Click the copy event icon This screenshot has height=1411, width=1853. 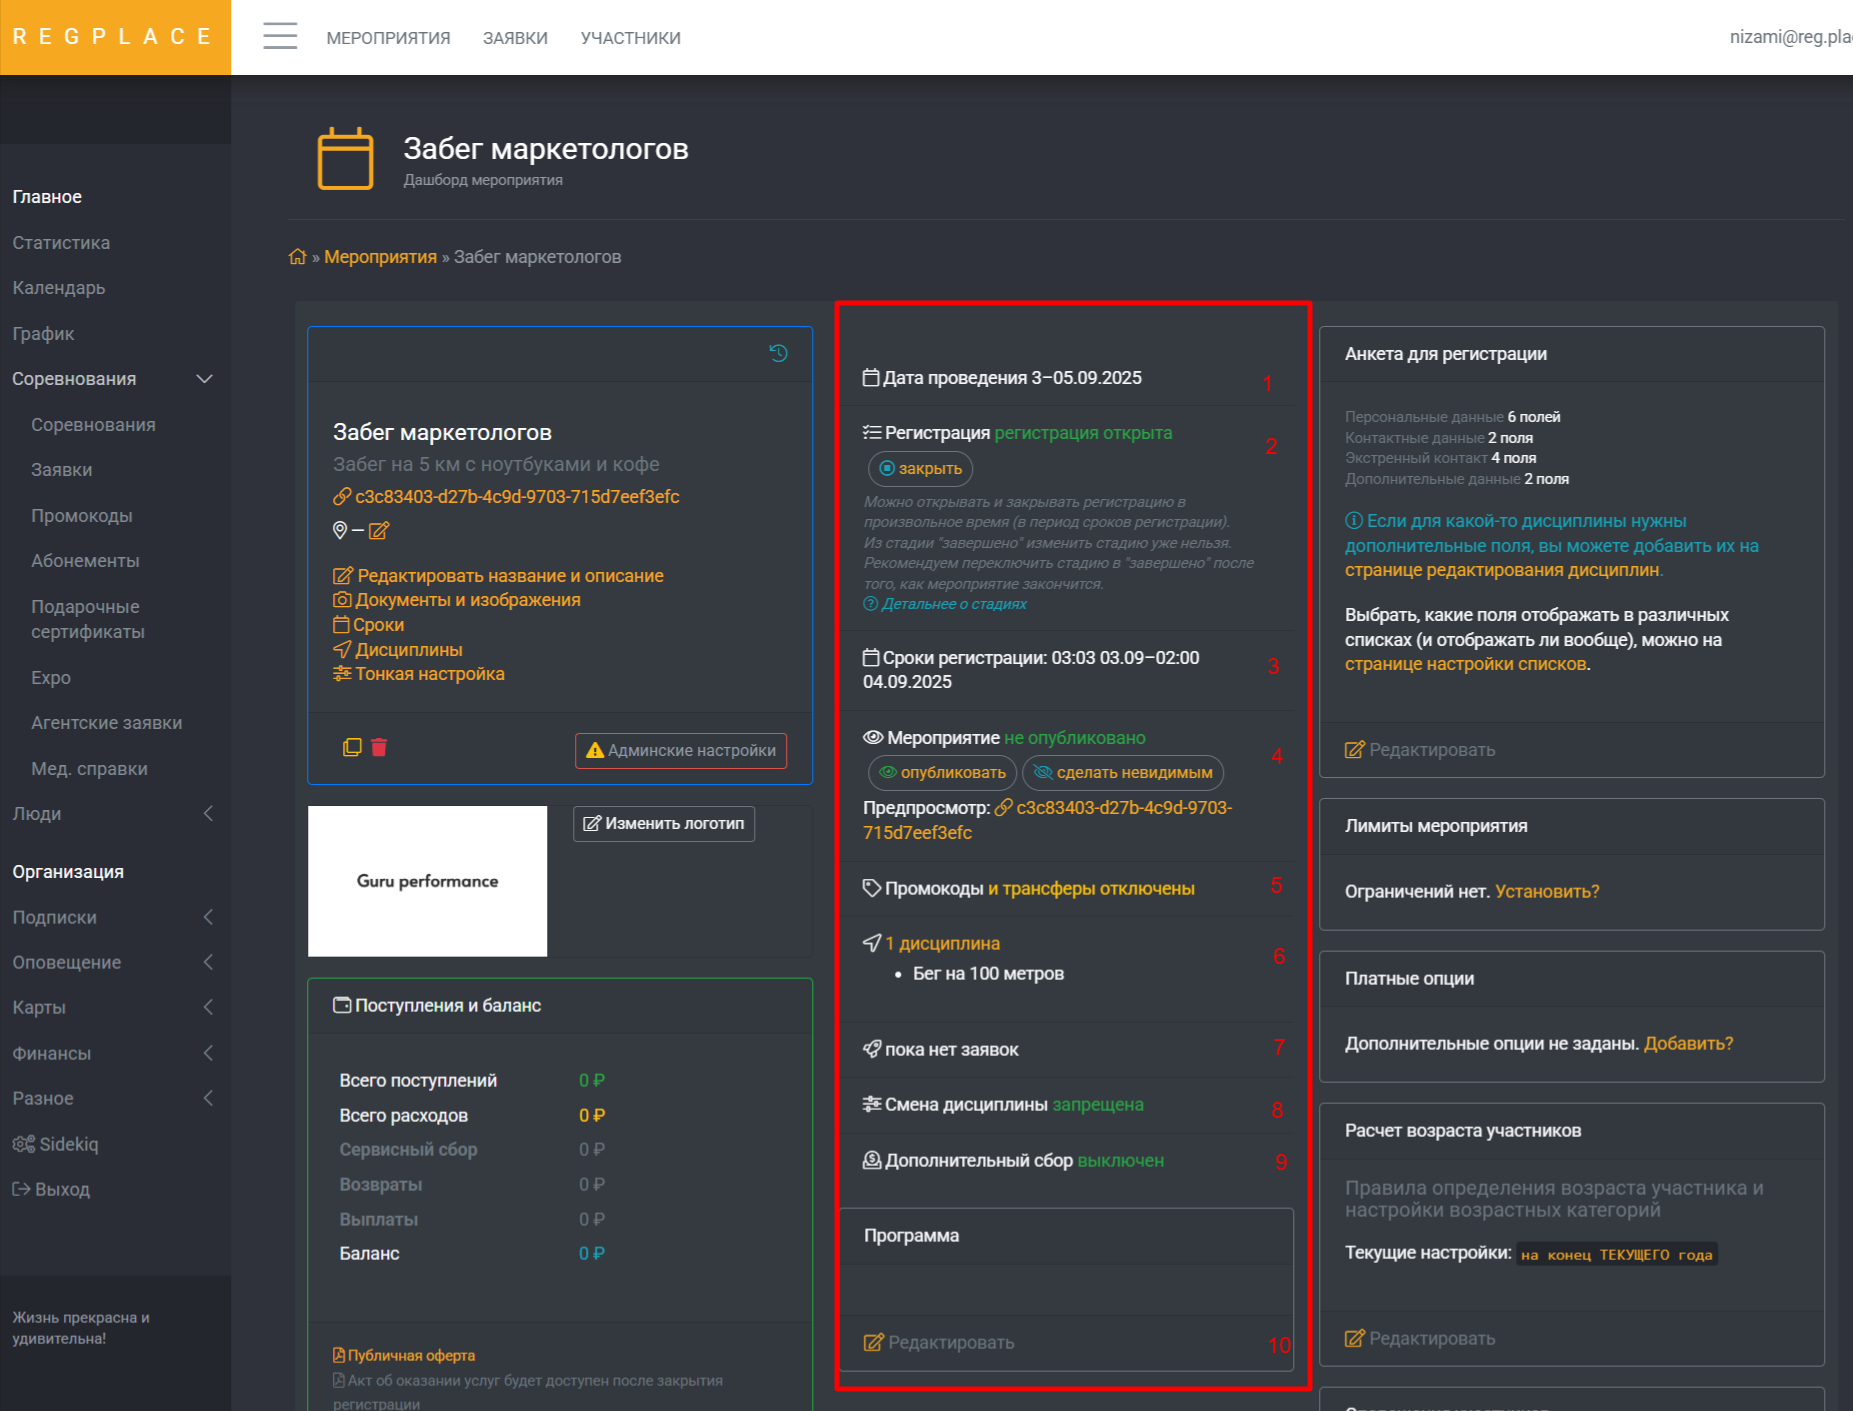coord(352,747)
